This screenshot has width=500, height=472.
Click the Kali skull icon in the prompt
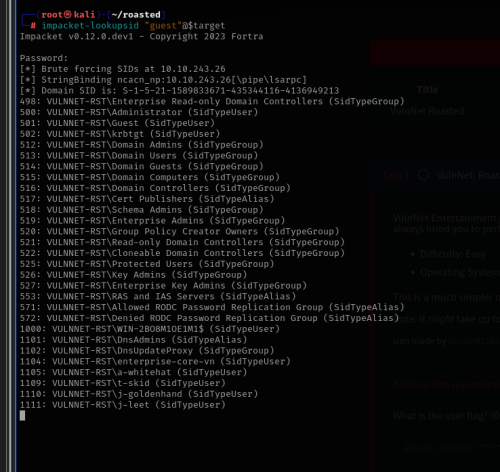(x=68, y=15)
